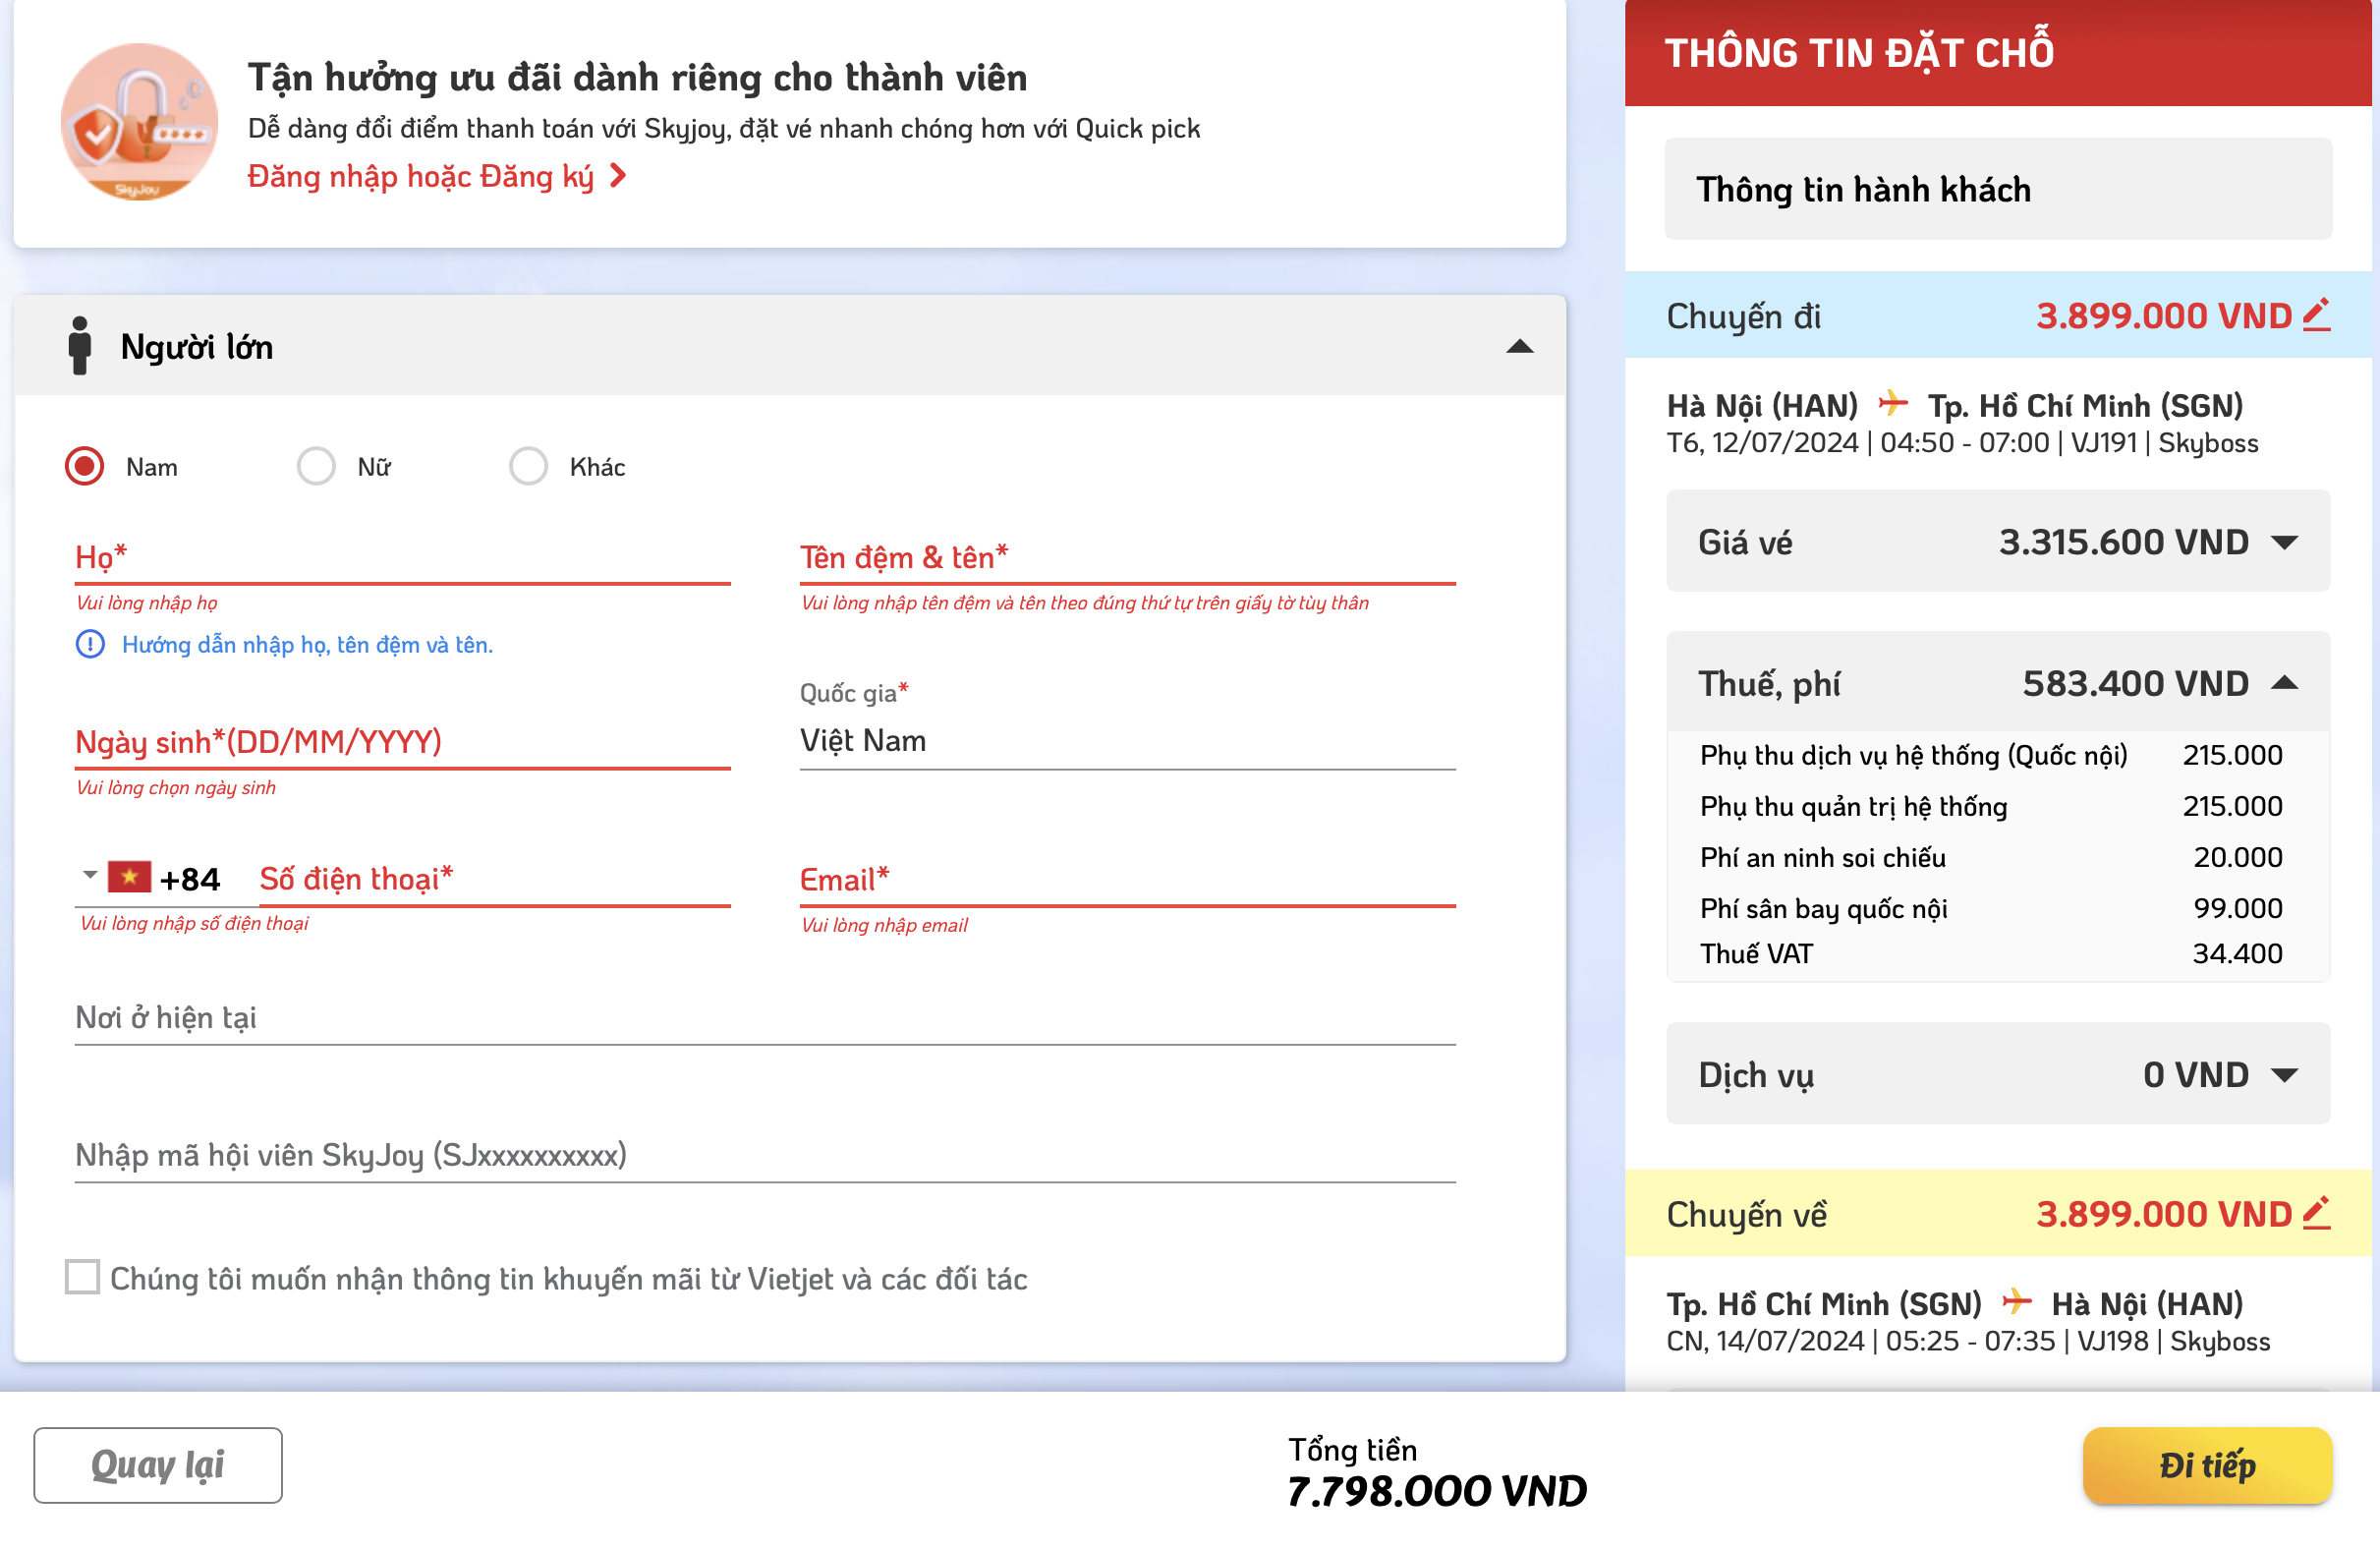Open Hướng dẫn nhập họ, tên link
Image resolution: width=2380 pixels, height=1549 pixels.
tap(307, 645)
